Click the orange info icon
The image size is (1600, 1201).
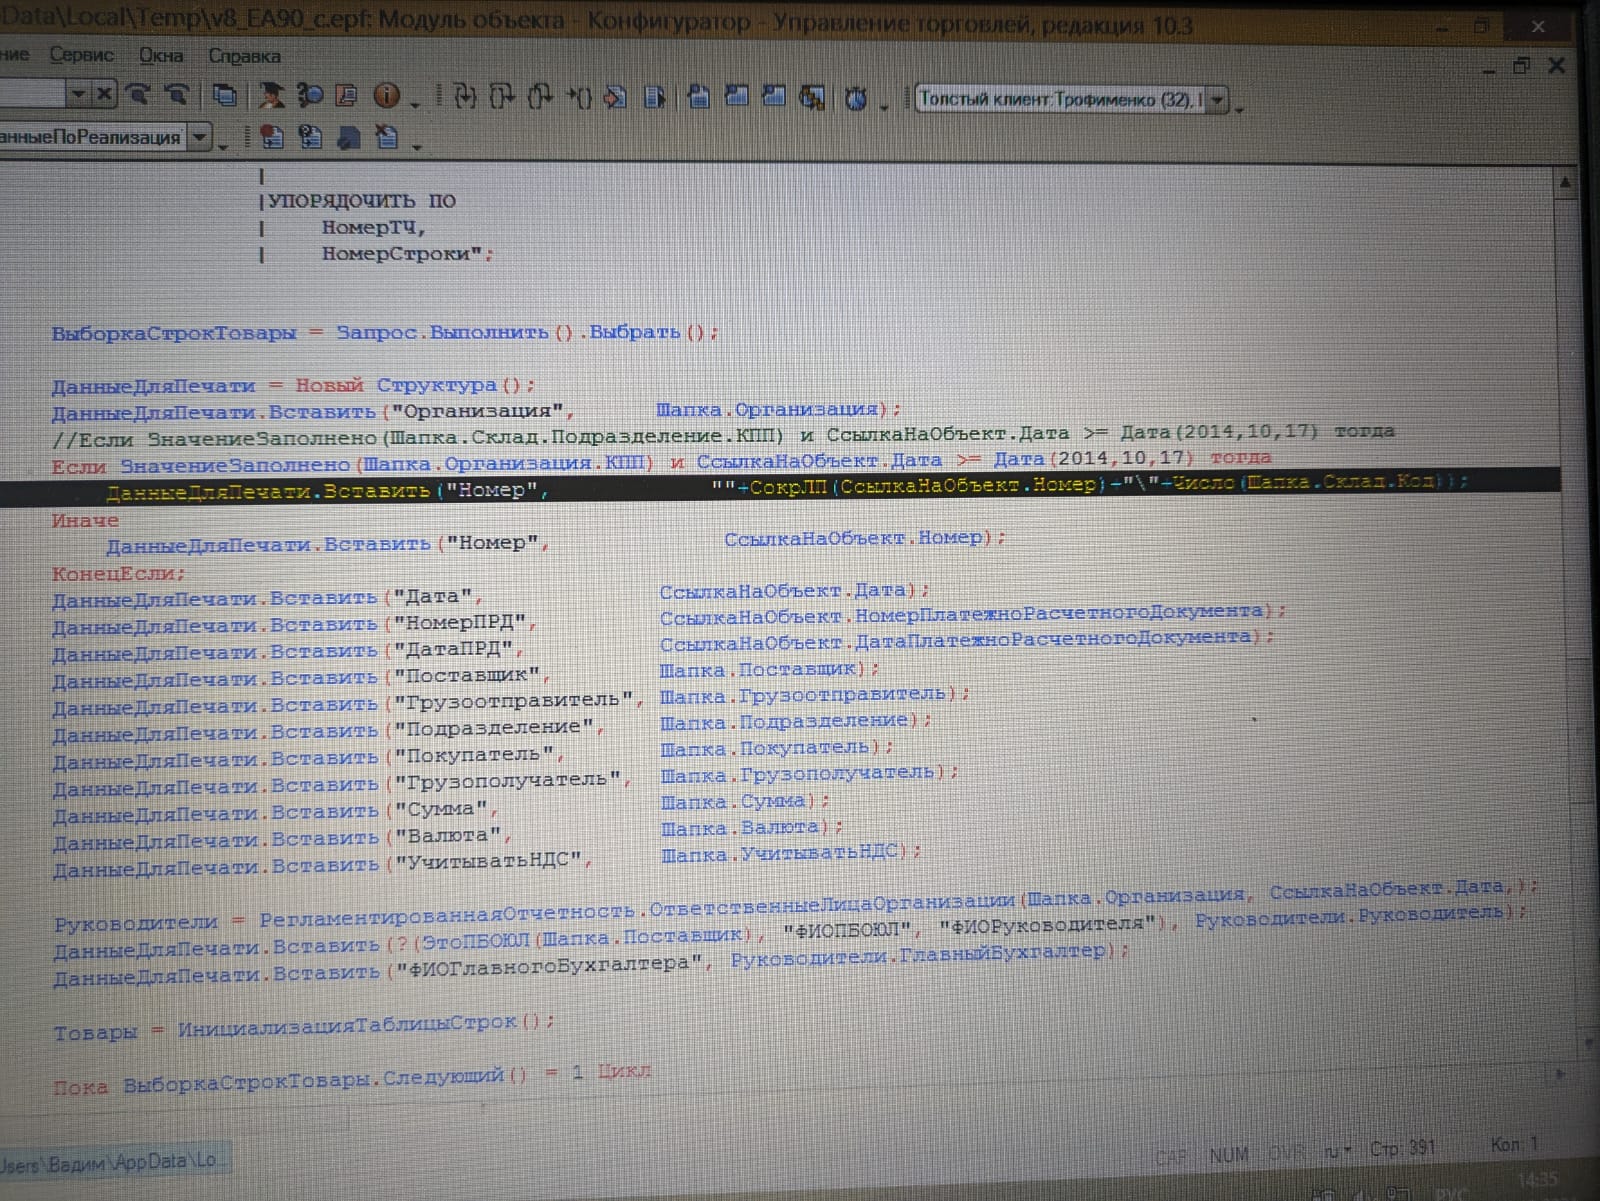387,96
